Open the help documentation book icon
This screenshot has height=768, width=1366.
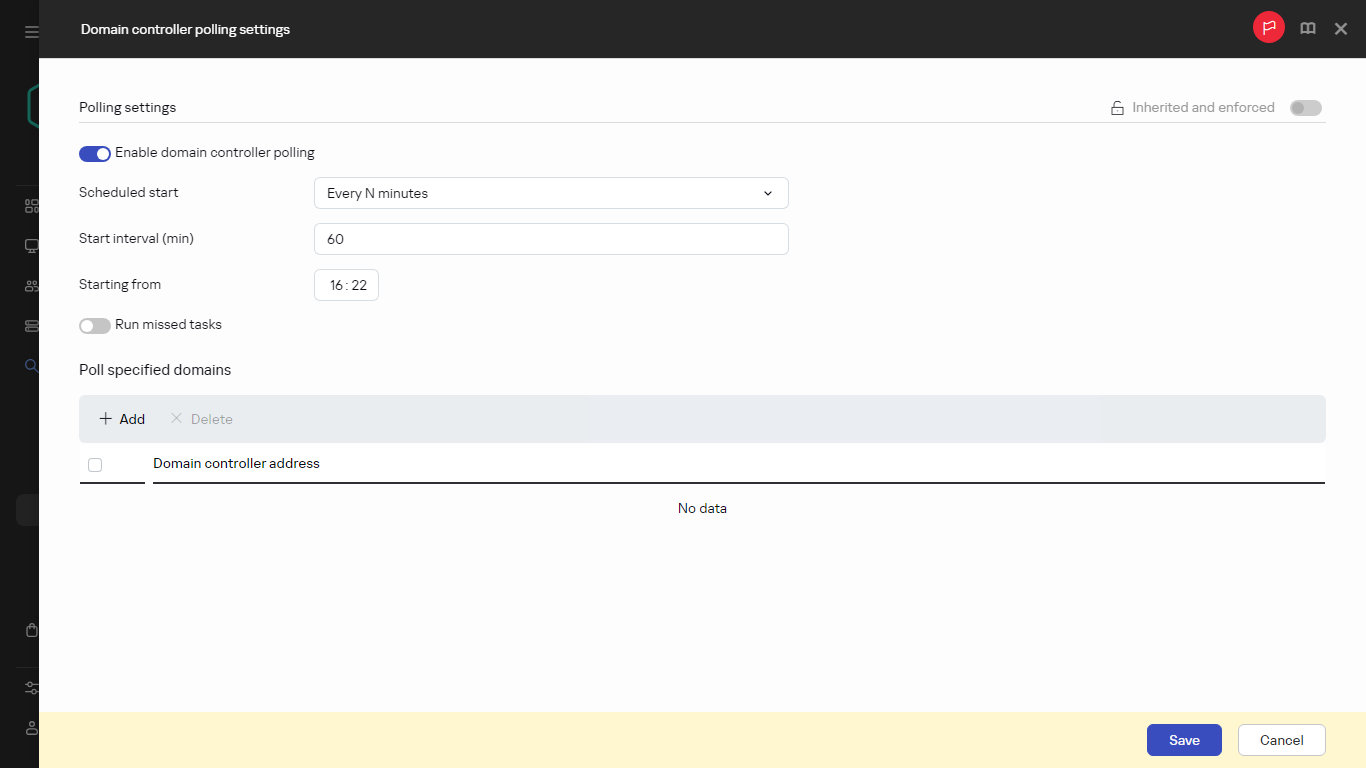(x=1308, y=28)
